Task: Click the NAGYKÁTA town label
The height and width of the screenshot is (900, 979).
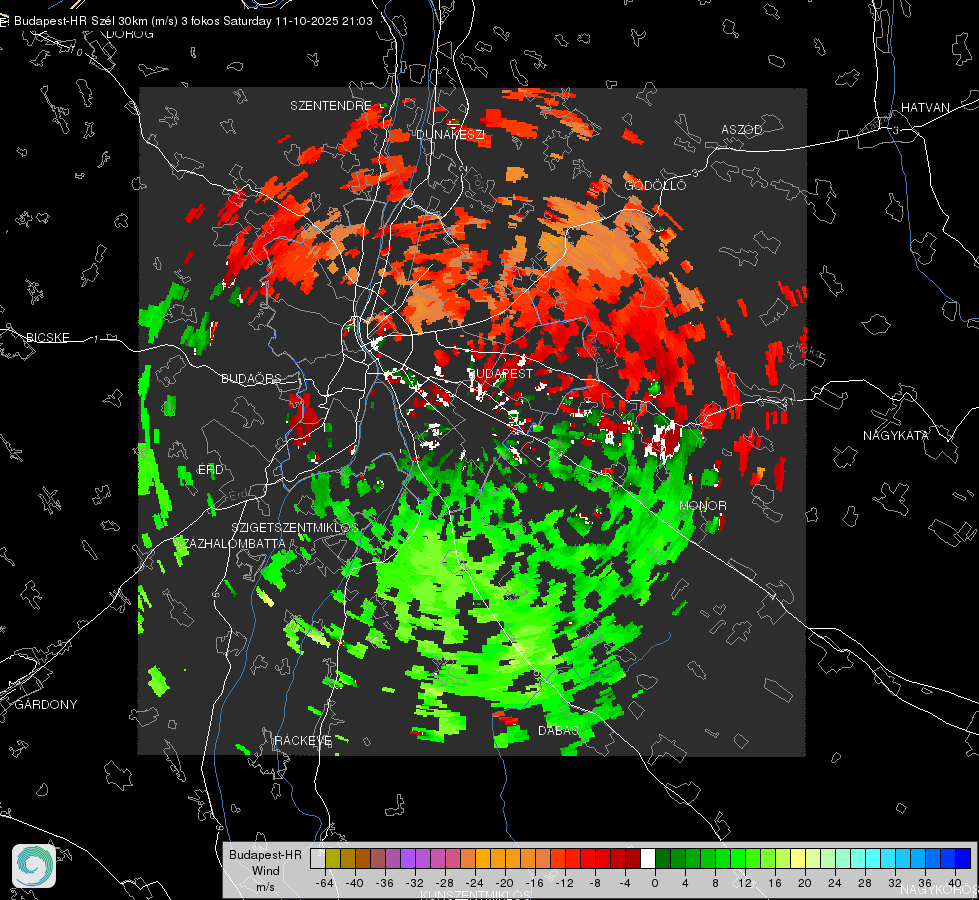Action: 896,435
